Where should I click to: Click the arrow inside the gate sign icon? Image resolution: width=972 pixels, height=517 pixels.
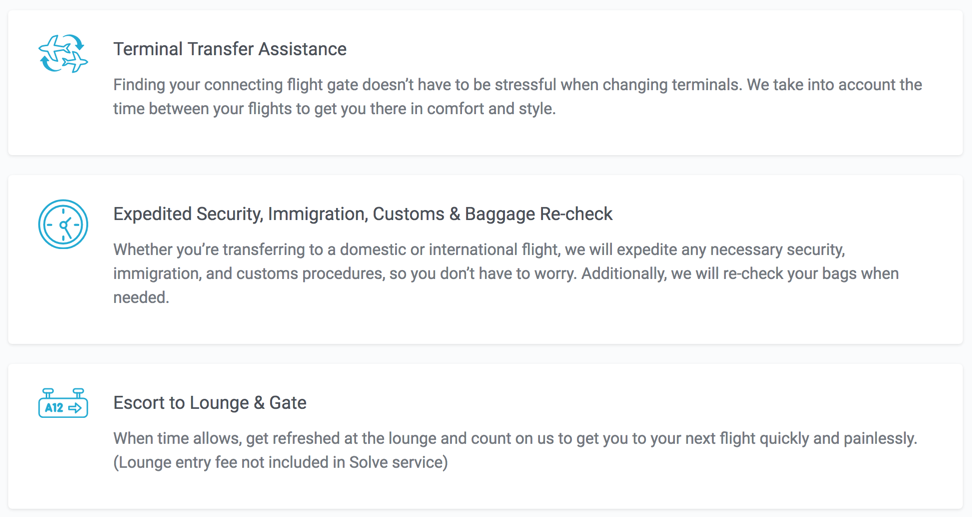[x=76, y=408]
